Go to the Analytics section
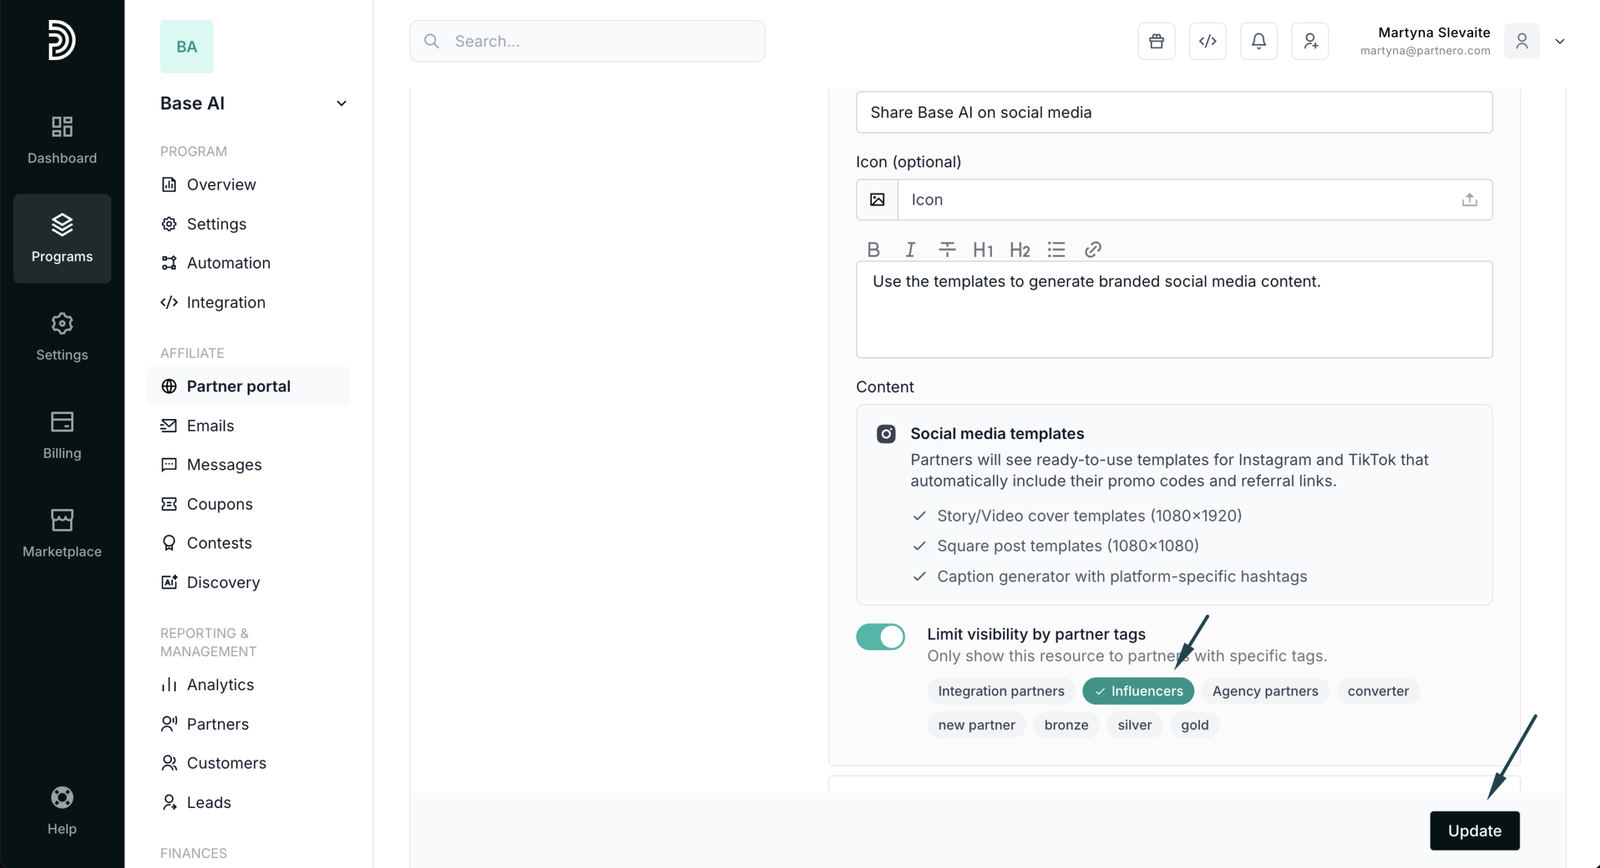This screenshot has height=868, width=1600. pyautogui.click(x=220, y=685)
